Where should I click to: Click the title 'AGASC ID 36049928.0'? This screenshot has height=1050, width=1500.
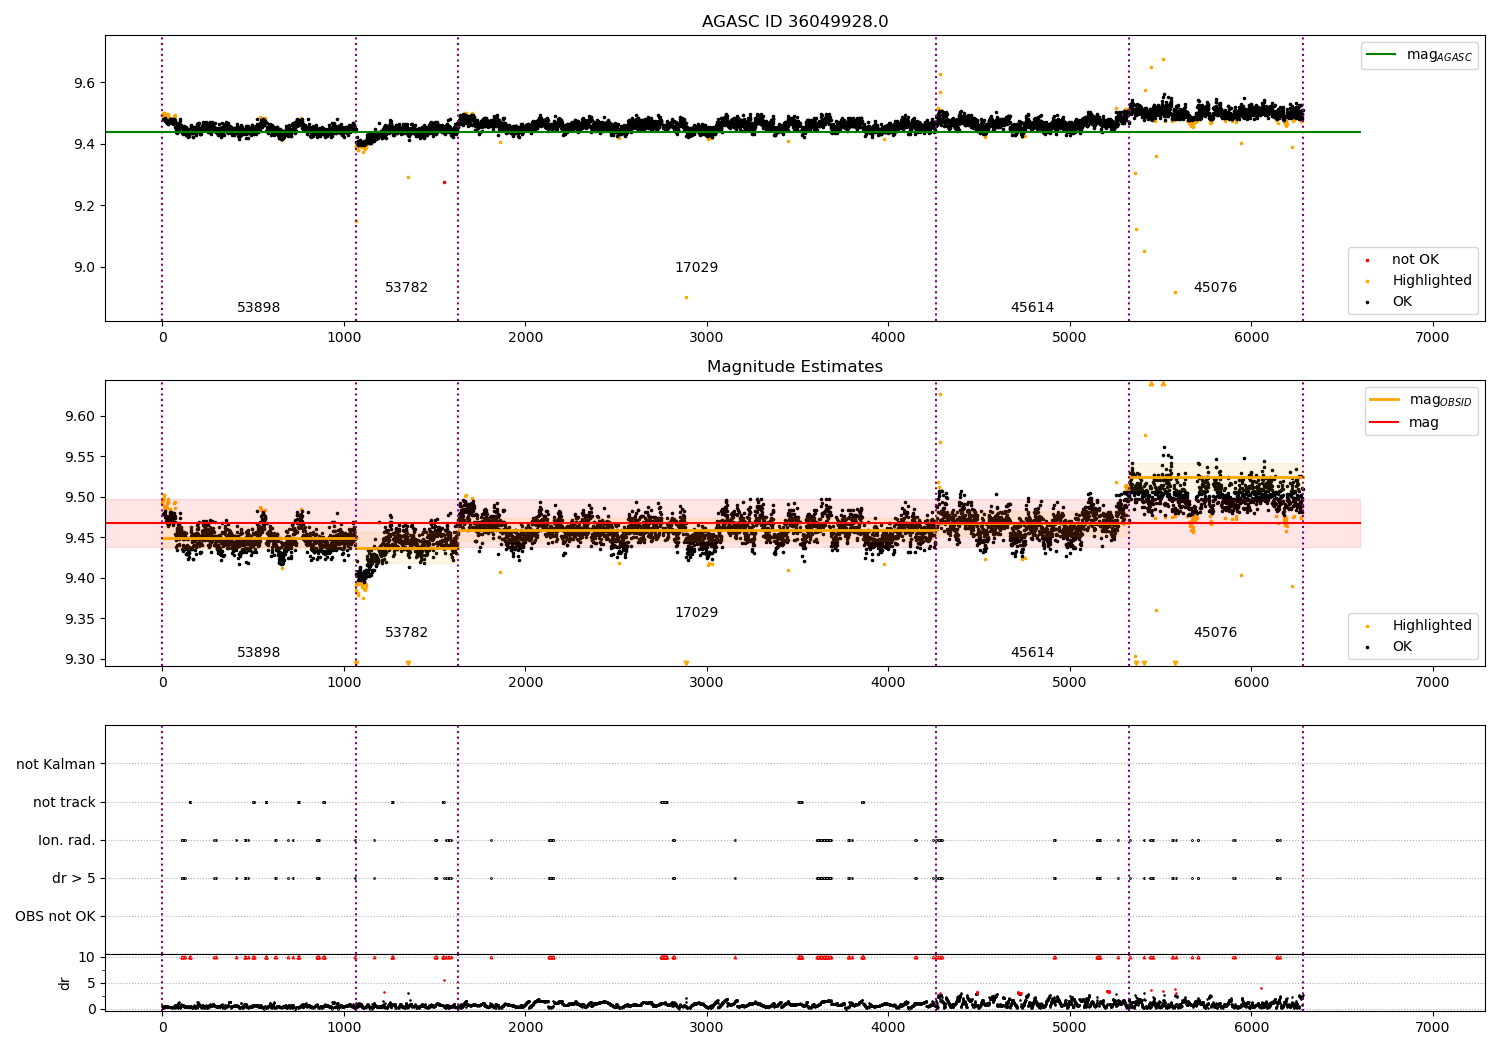click(795, 22)
